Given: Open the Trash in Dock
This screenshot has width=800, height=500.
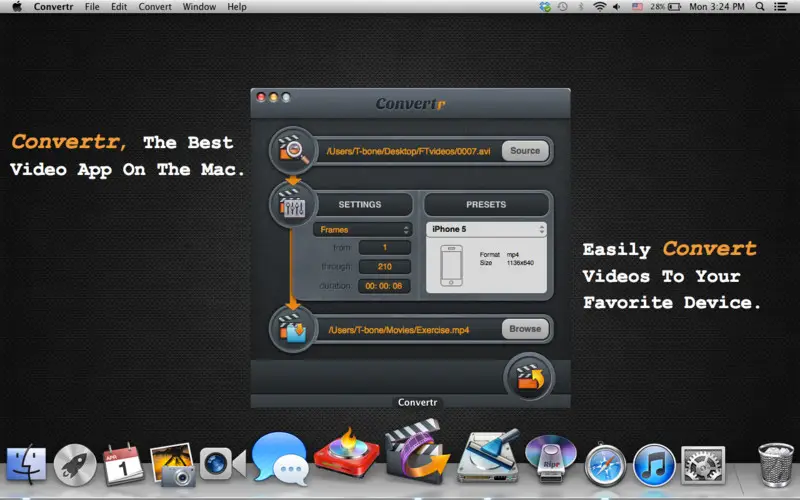Looking at the screenshot, I should (776, 464).
